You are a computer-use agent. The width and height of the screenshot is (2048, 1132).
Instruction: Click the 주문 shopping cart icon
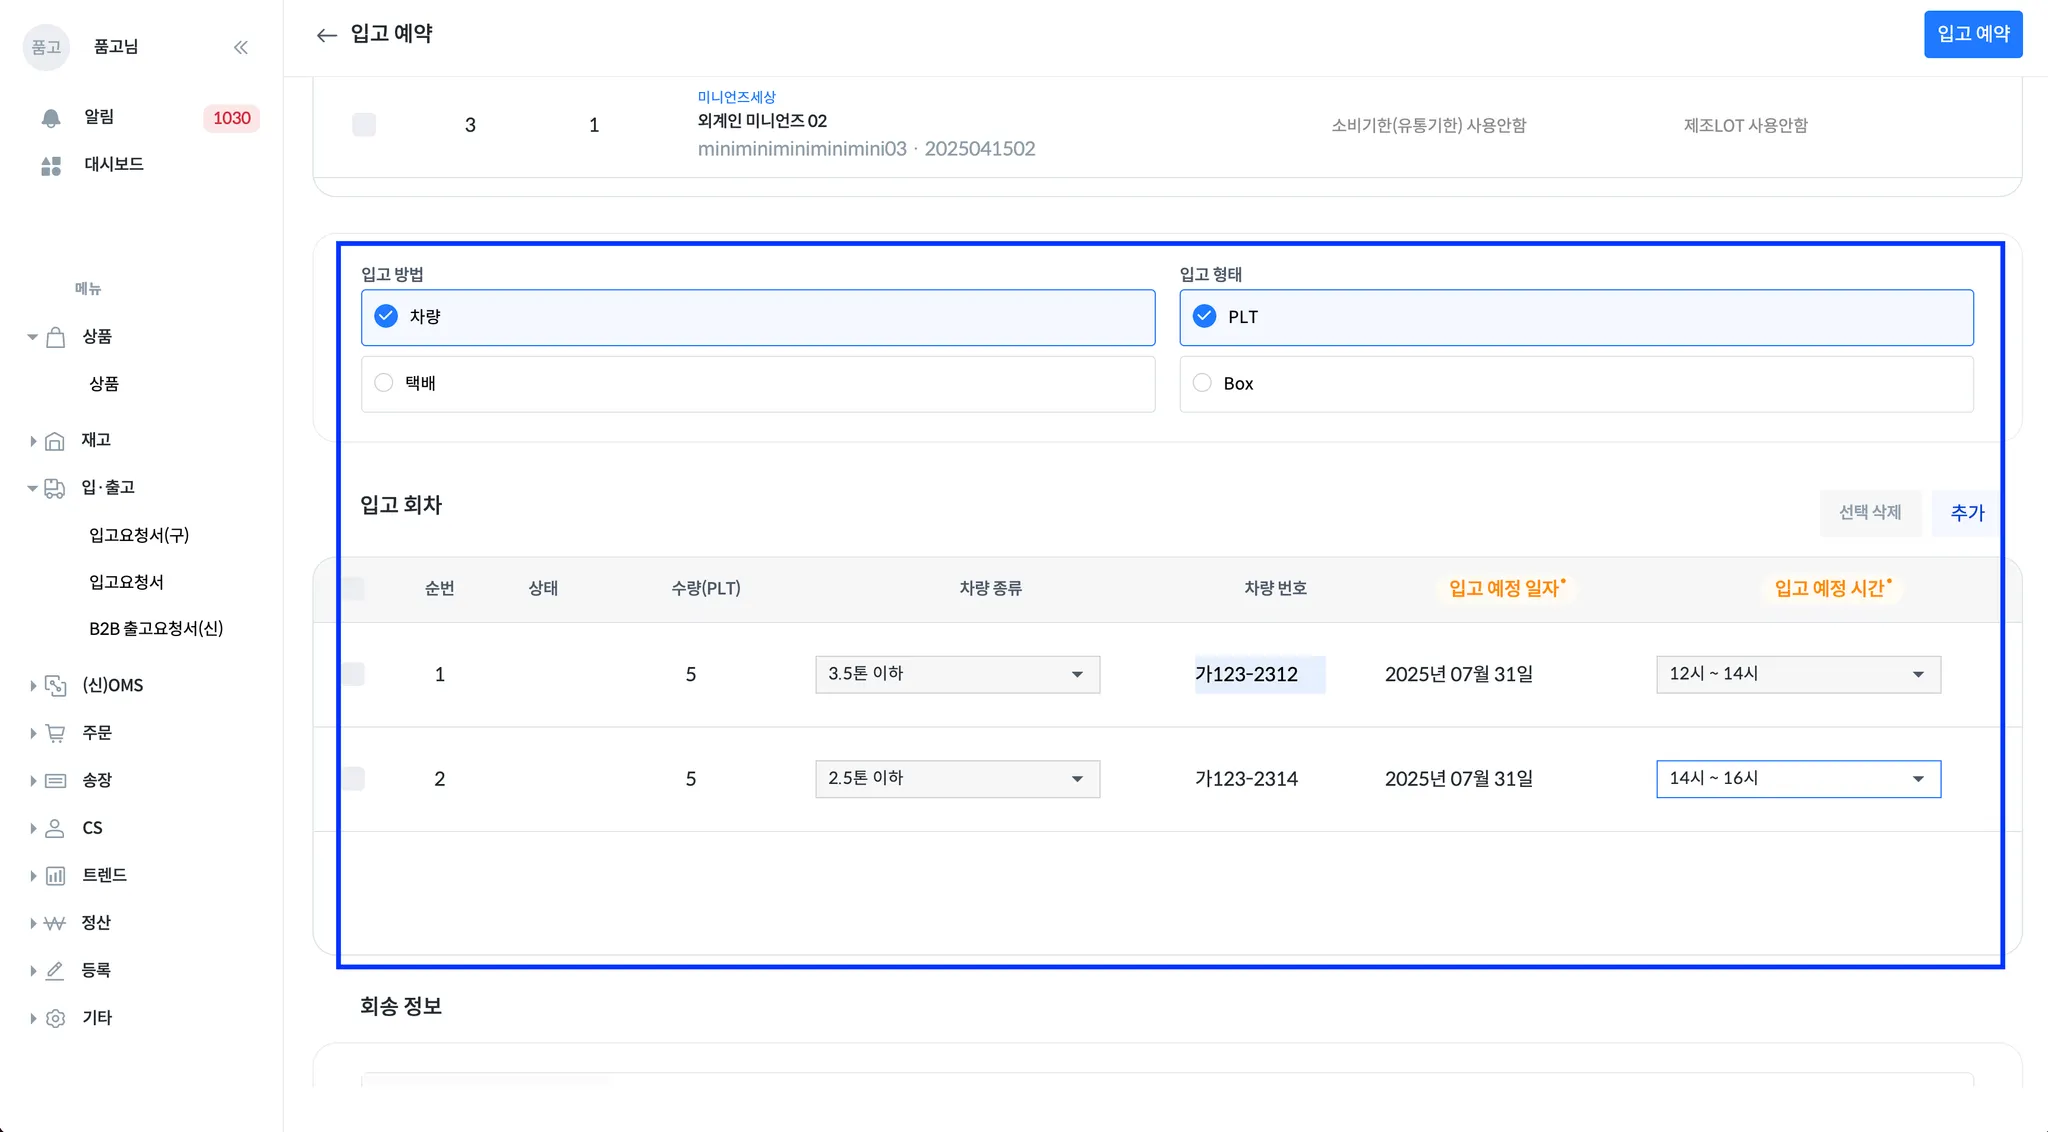pyautogui.click(x=55, y=733)
